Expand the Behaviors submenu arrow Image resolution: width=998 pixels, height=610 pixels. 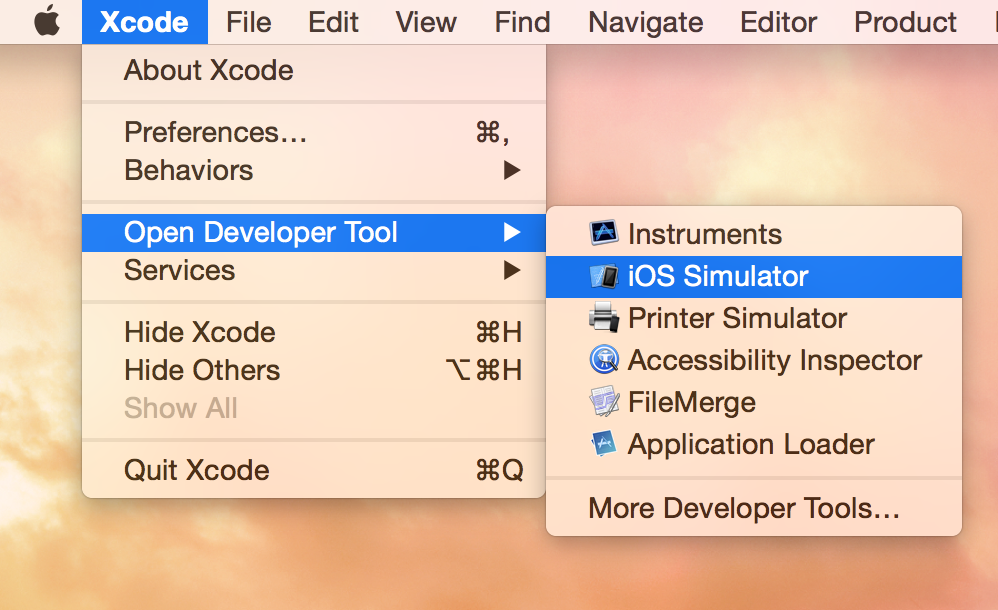(512, 170)
